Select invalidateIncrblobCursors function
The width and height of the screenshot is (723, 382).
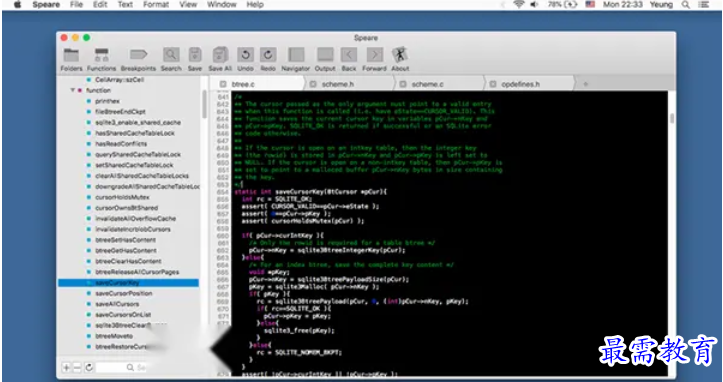click(133, 229)
